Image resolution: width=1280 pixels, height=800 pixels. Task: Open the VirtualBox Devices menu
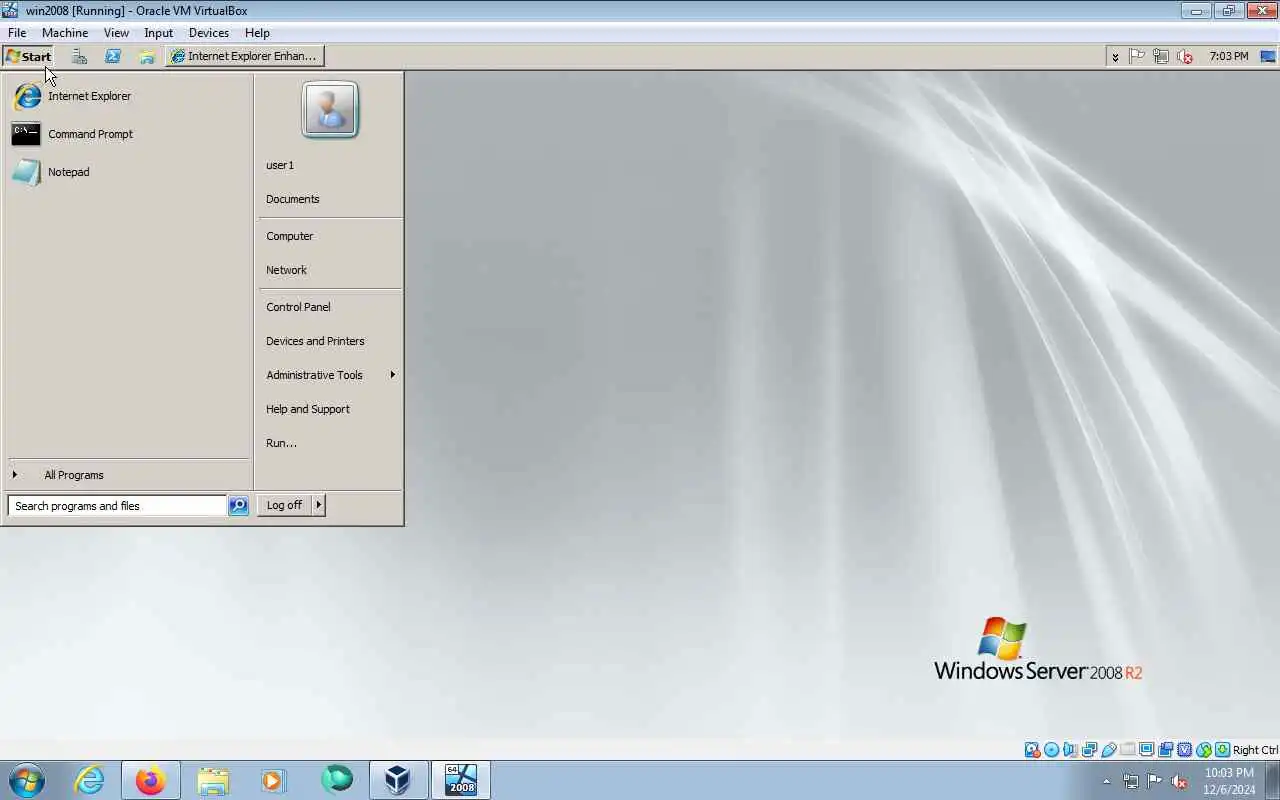[209, 33]
